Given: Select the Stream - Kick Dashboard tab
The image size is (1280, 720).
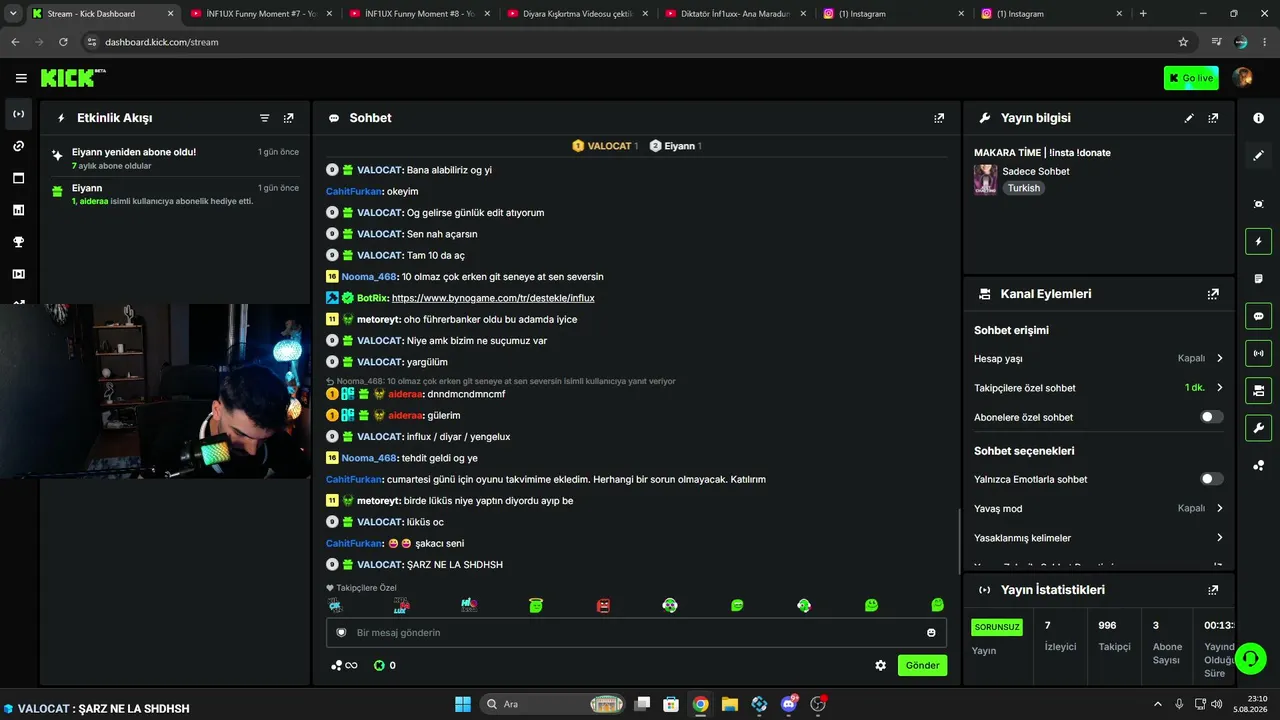Looking at the screenshot, I should click(103, 14).
